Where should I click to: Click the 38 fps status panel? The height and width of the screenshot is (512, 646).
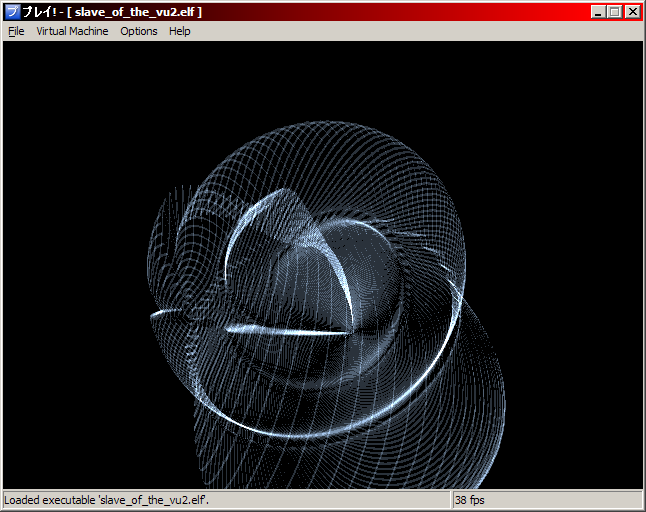[x=470, y=499]
